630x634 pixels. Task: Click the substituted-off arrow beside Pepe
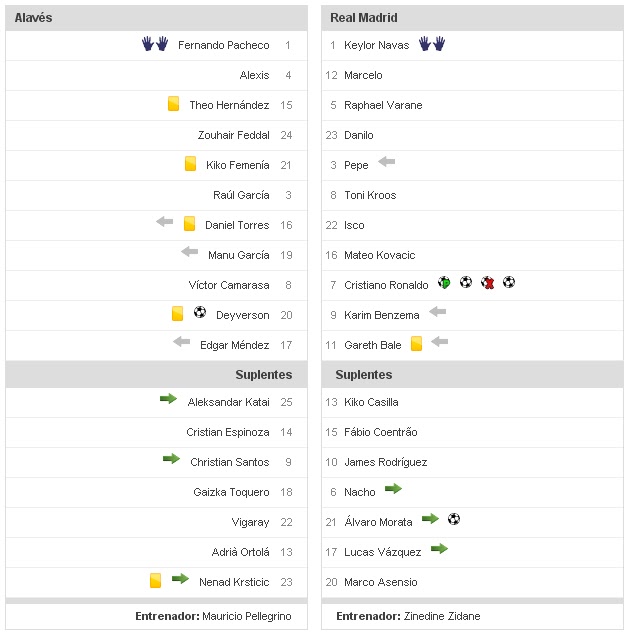coord(387,162)
